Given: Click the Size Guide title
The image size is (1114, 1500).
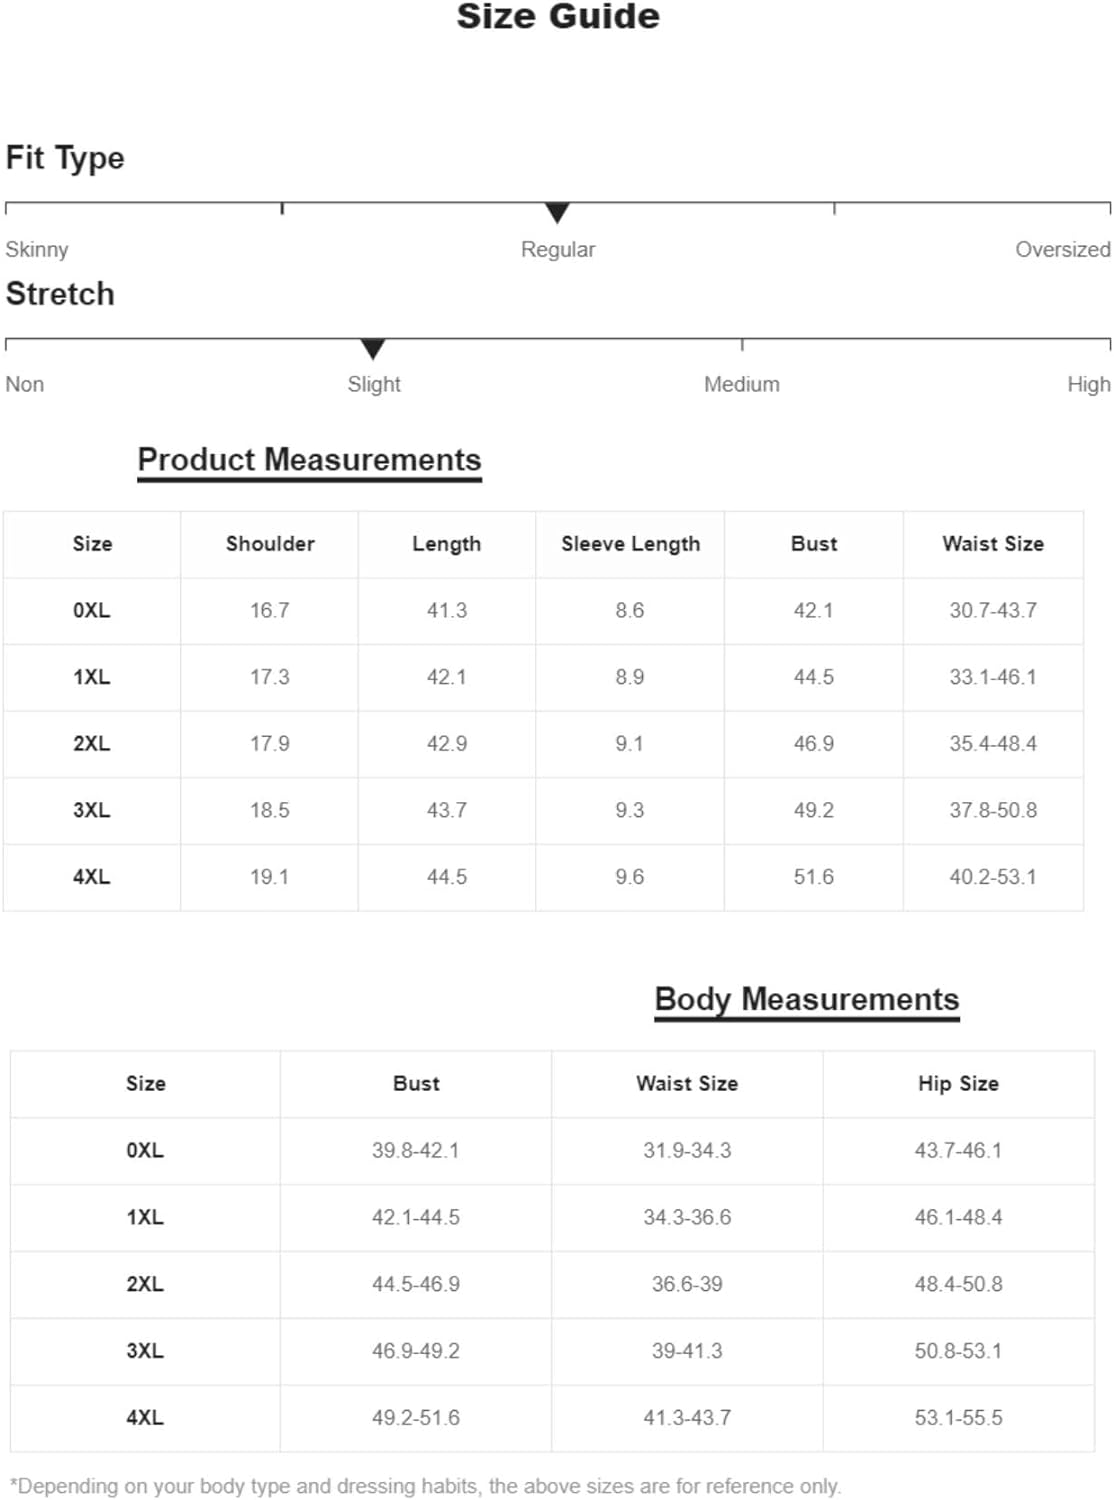Looking at the screenshot, I should pos(558,16).
